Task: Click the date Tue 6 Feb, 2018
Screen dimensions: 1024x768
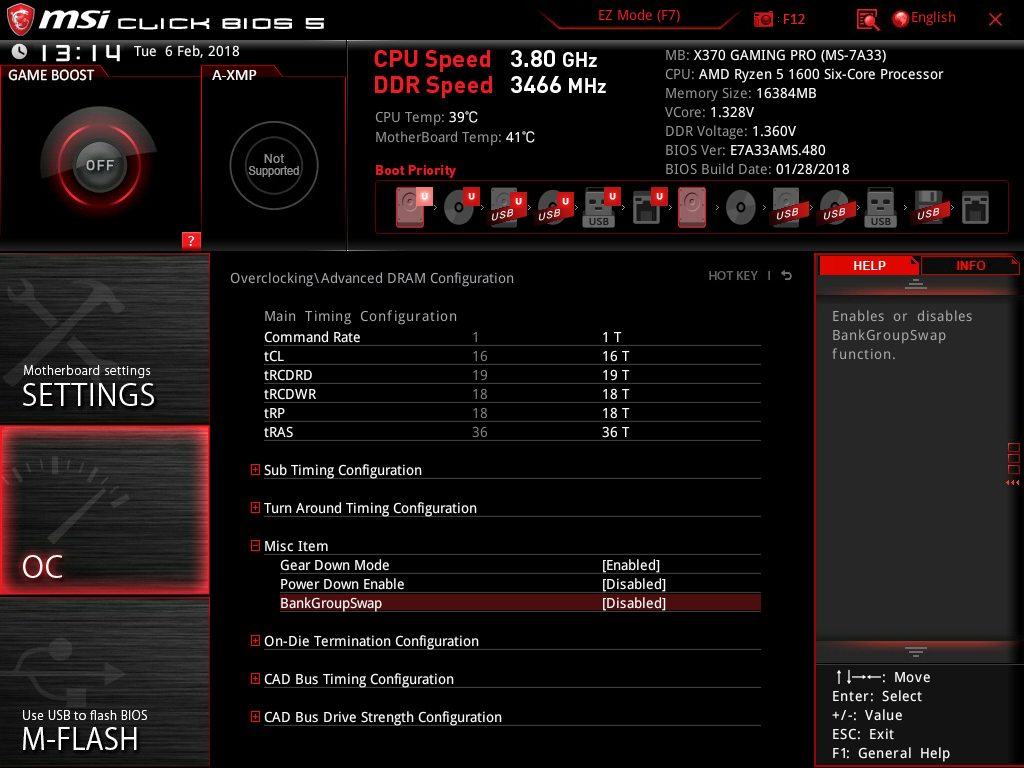Action: pyautogui.click(x=187, y=51)
